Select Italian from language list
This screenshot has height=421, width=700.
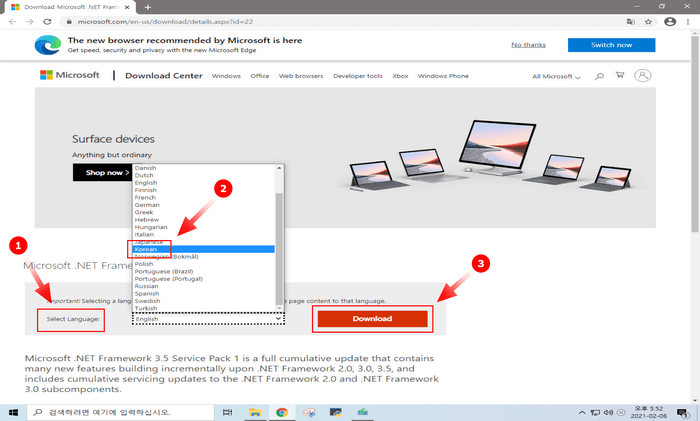pos(144,234)
